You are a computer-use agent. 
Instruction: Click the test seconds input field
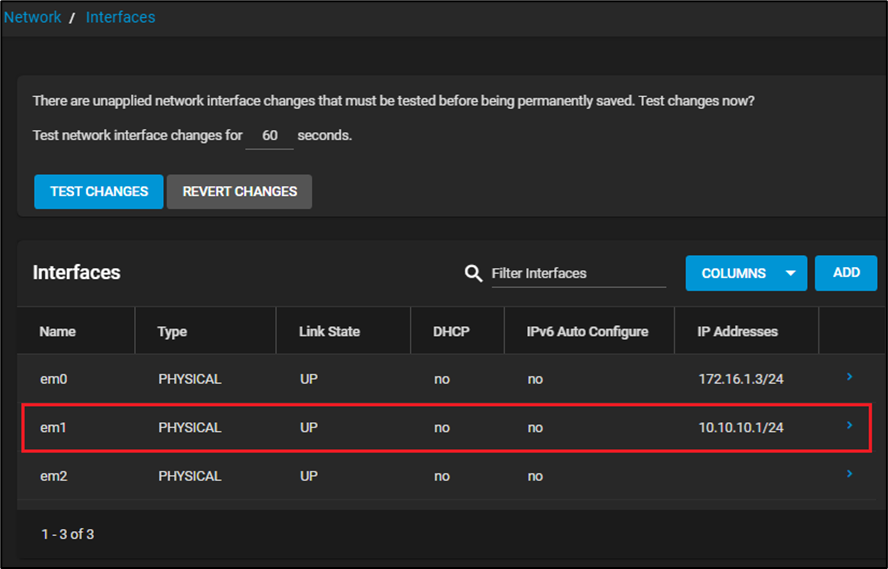[269, 135]
